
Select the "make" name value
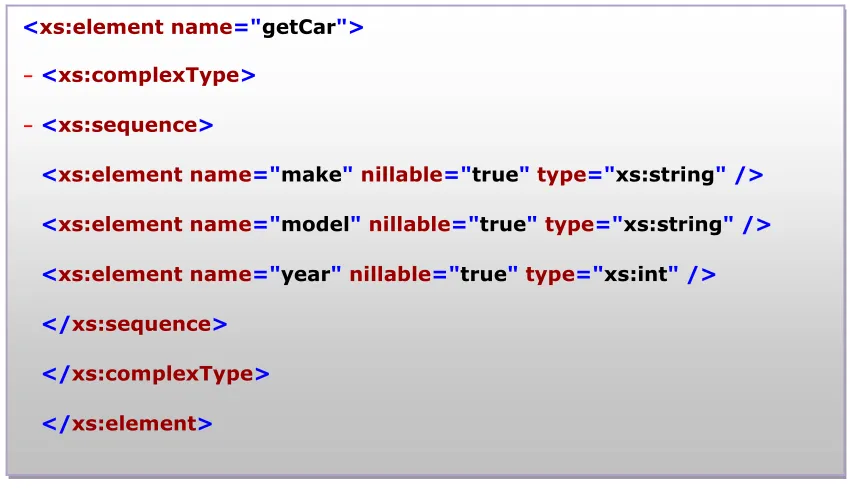click(x=312, y=175)
